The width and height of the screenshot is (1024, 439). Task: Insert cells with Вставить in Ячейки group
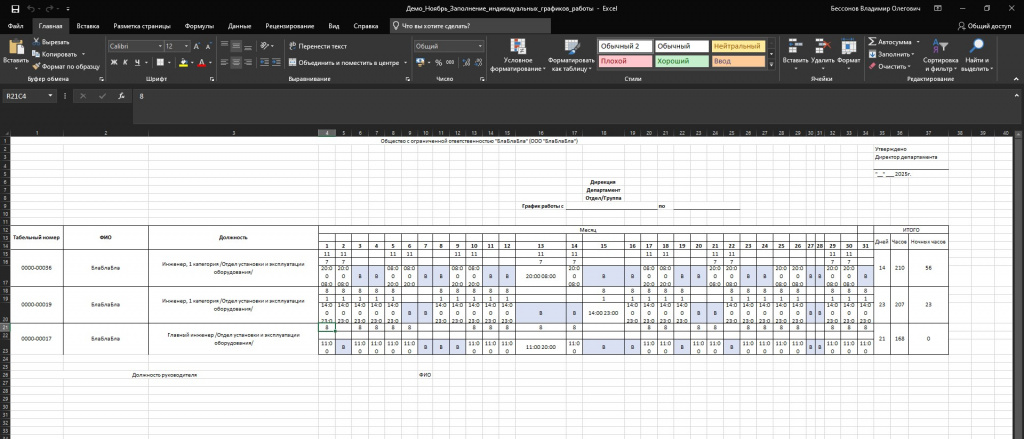(x=795, y=52)
